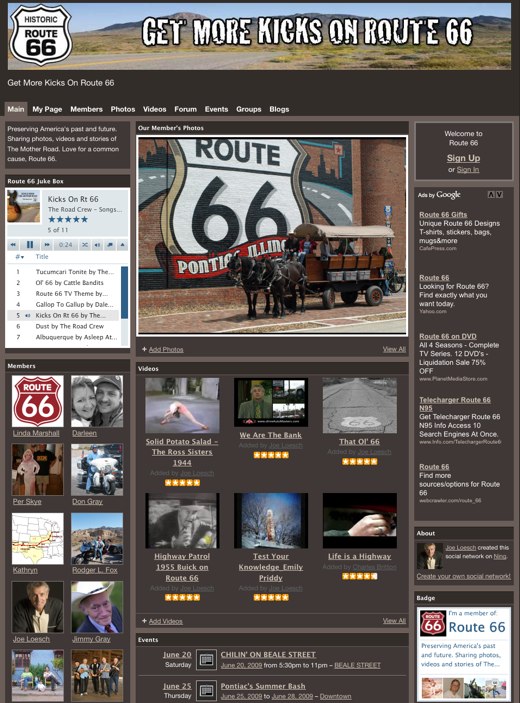Open the Videos tab
Image resolution: width=520 pixels, height=703 pixels.
[x=155, y=109]
